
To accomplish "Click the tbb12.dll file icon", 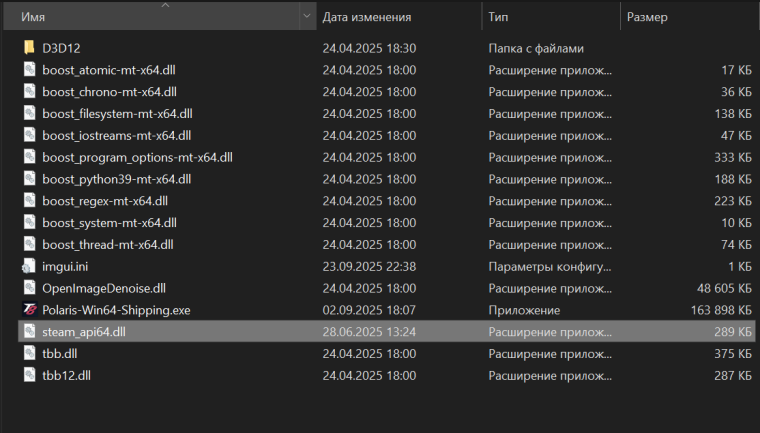I will pos(30,375).
